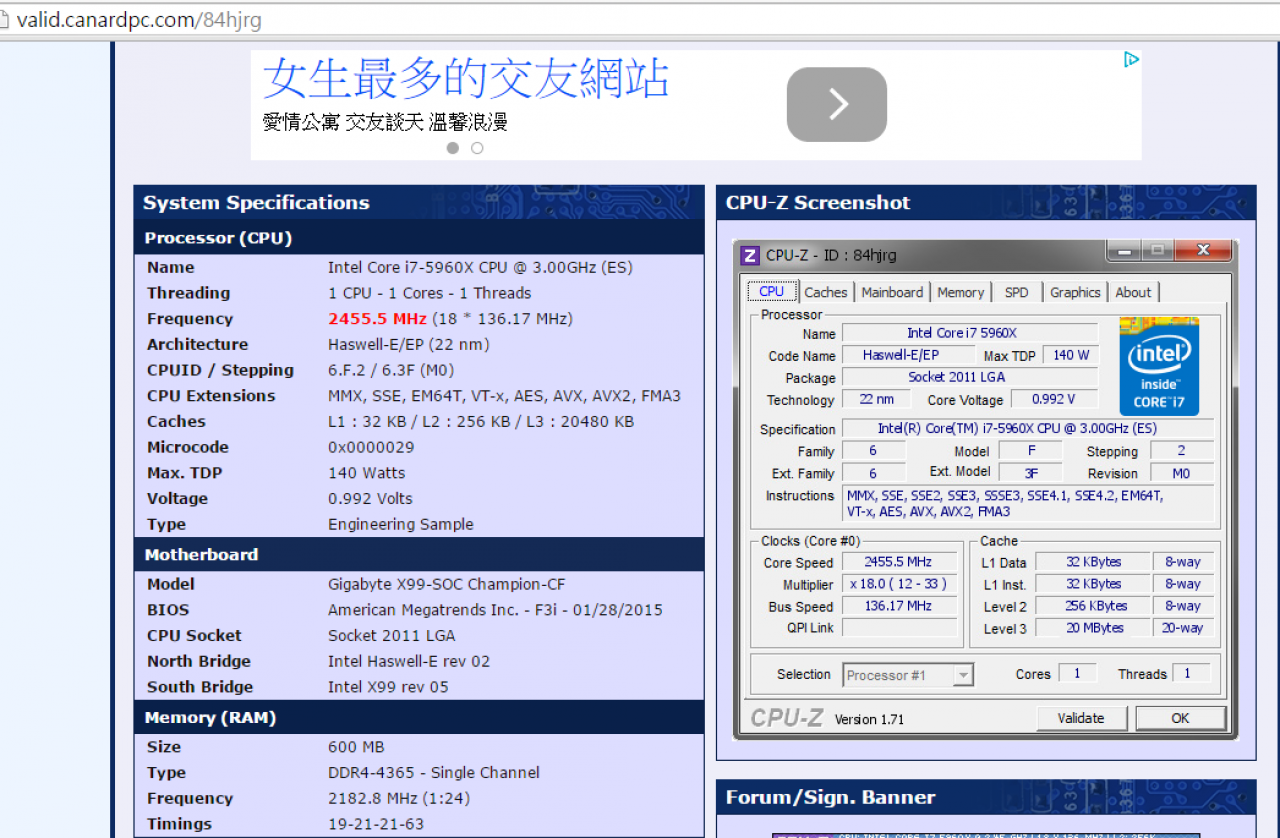Click the Forum/Sign. Banner heading
This screenshot has height=838, width=1280.
[830, 798]
